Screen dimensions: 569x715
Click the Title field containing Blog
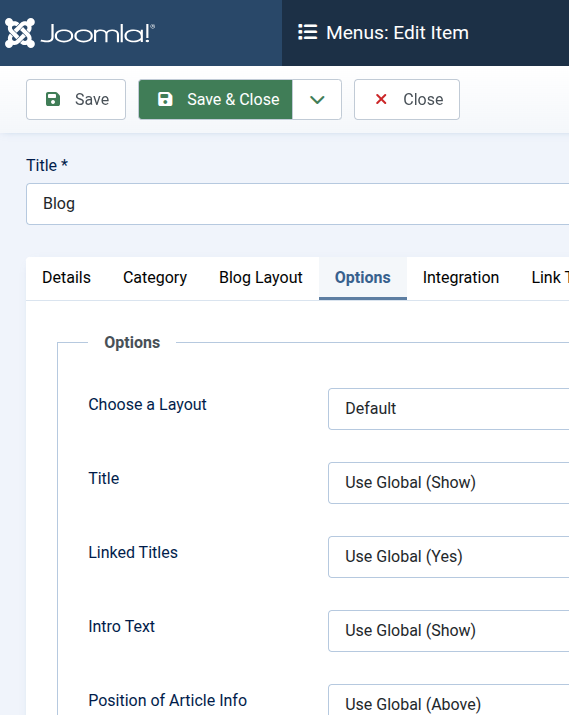click(x=297, y=204)
